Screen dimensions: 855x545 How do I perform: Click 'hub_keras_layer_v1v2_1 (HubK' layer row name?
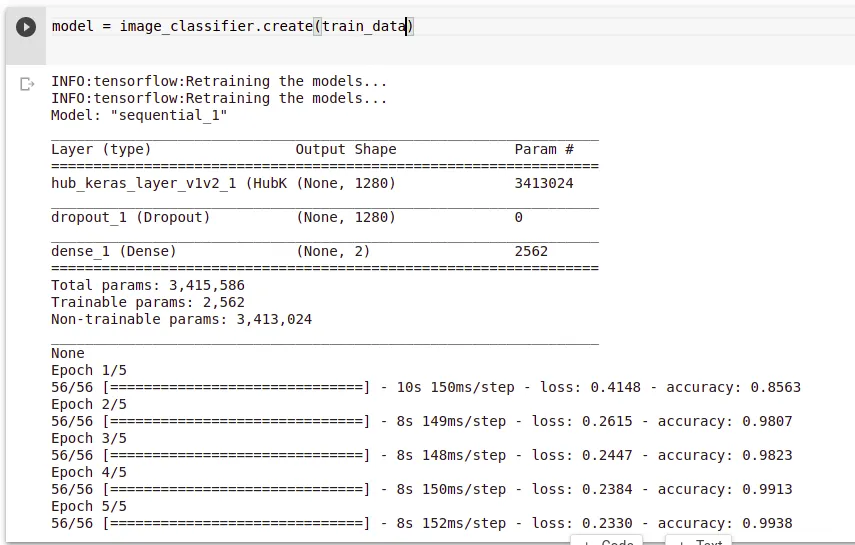[x=169, y=183]
